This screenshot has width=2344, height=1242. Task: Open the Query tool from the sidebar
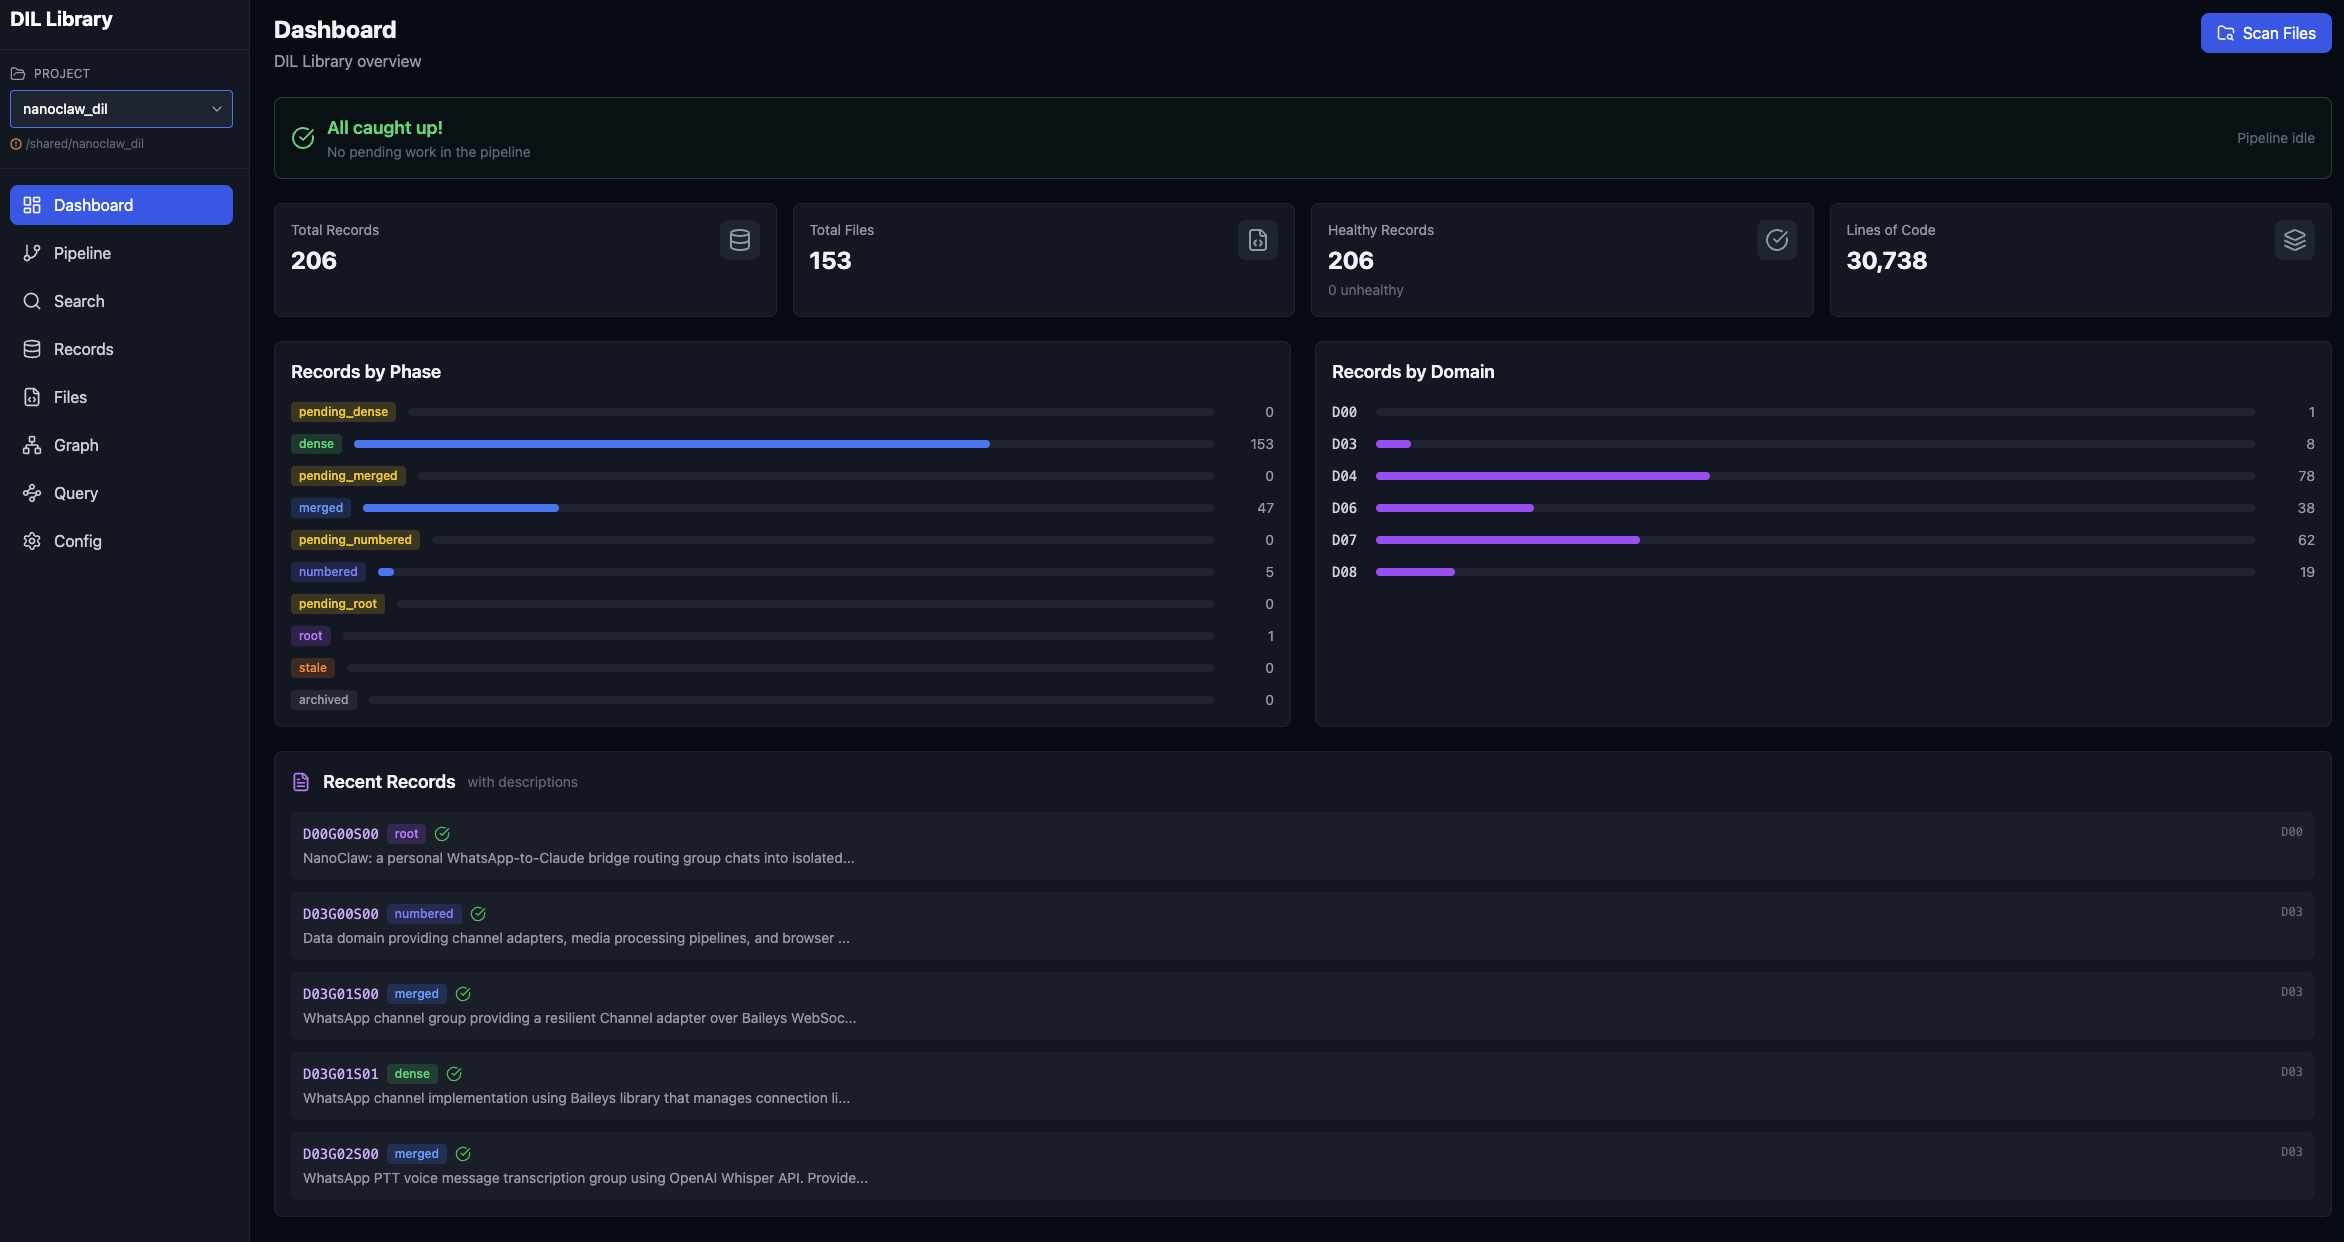(x=75, y=493)
